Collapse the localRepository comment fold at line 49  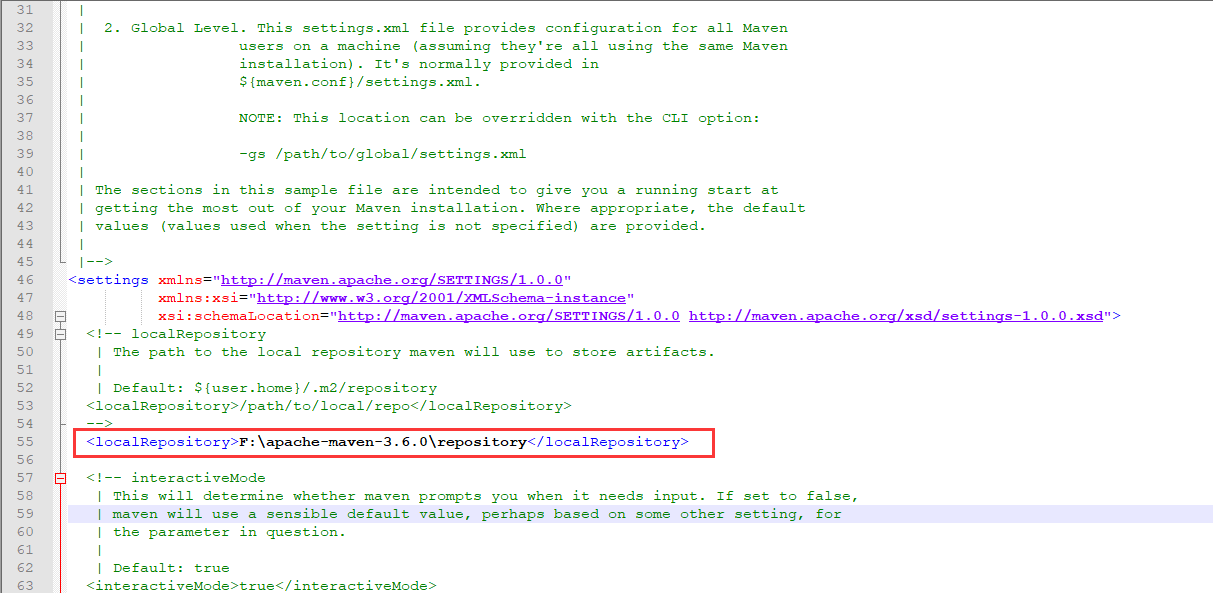pos(61,334)
